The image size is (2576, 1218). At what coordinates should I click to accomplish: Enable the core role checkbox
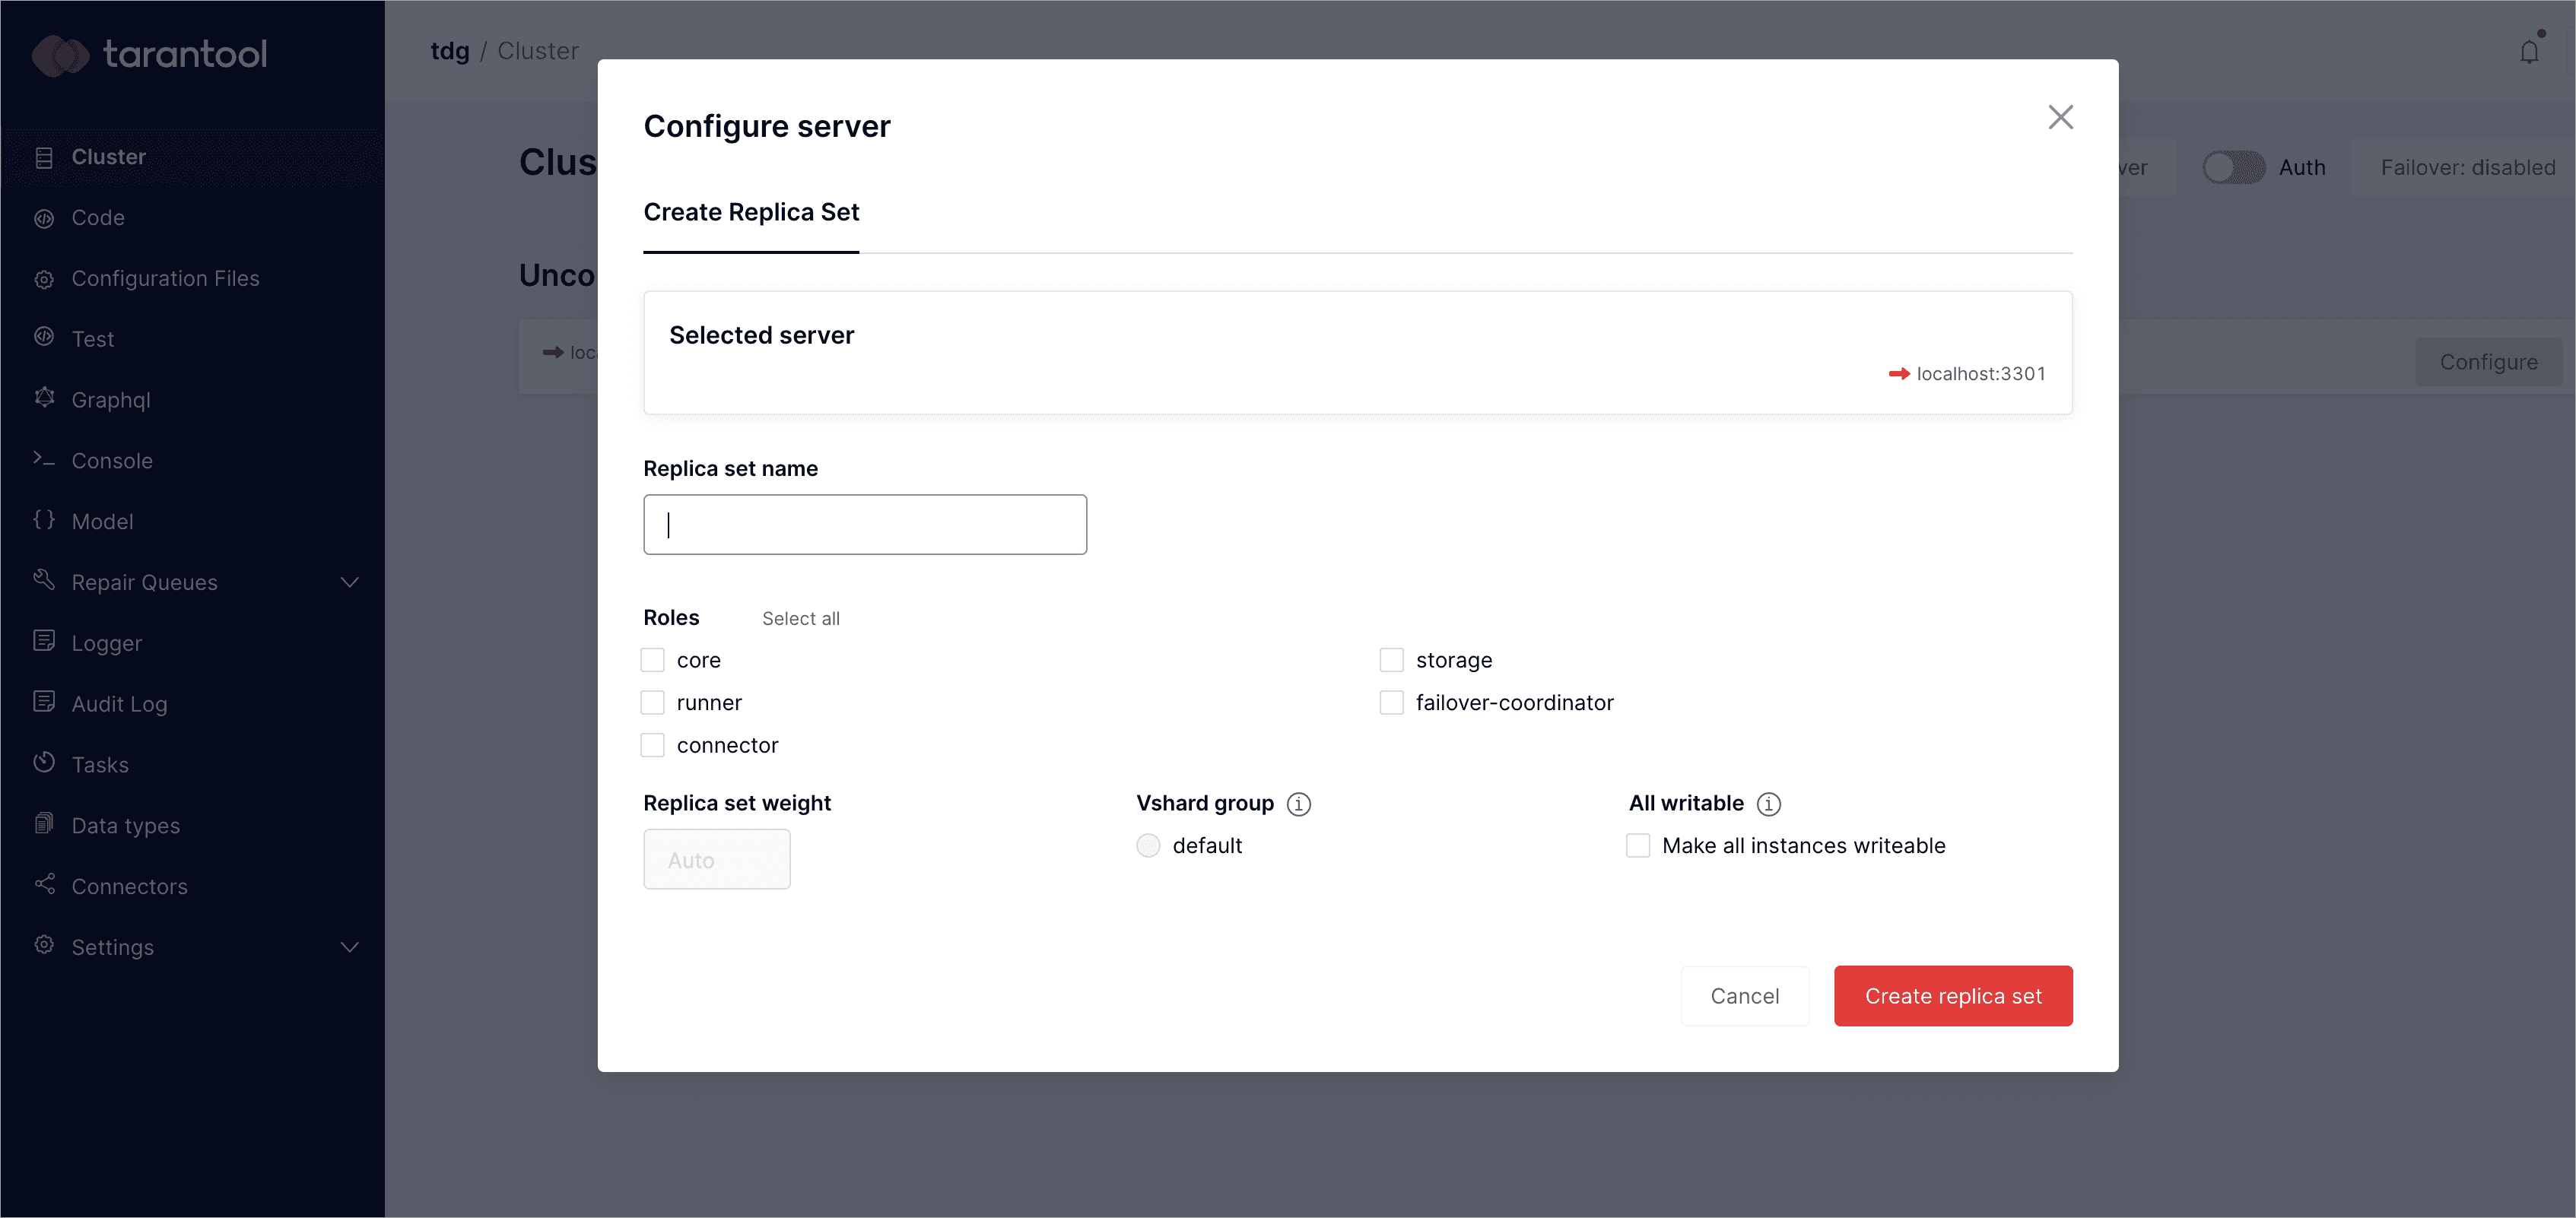[652, 660]
